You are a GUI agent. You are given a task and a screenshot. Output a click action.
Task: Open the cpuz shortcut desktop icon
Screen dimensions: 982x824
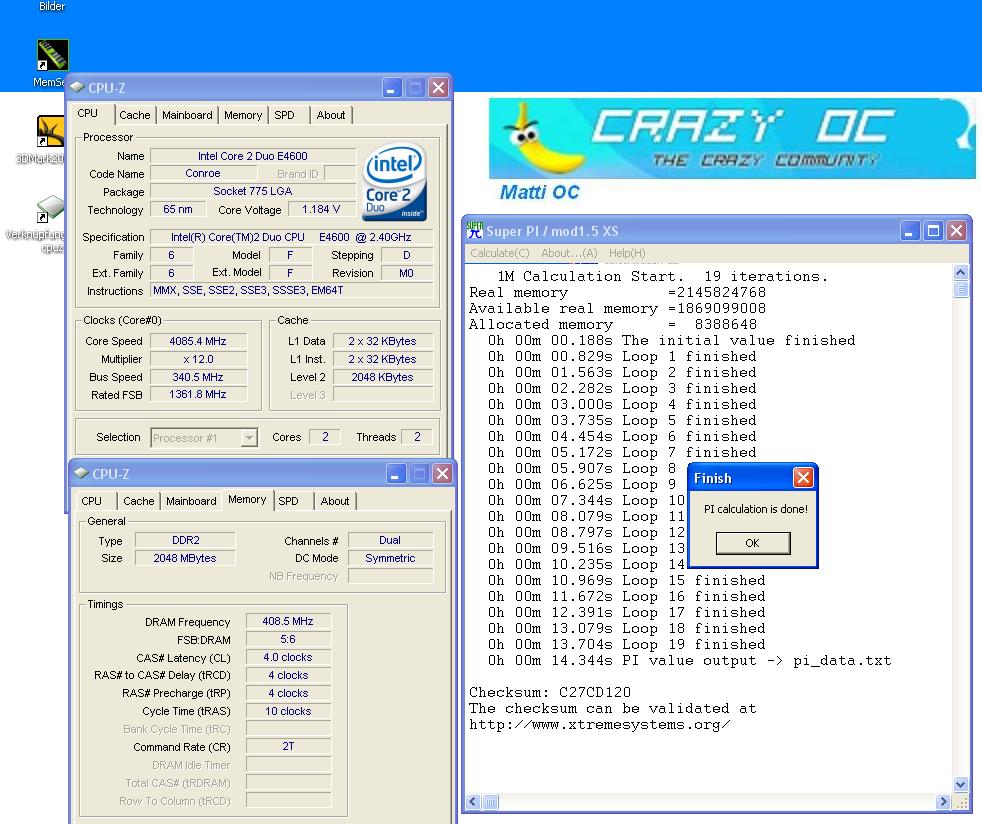point(51,209)
